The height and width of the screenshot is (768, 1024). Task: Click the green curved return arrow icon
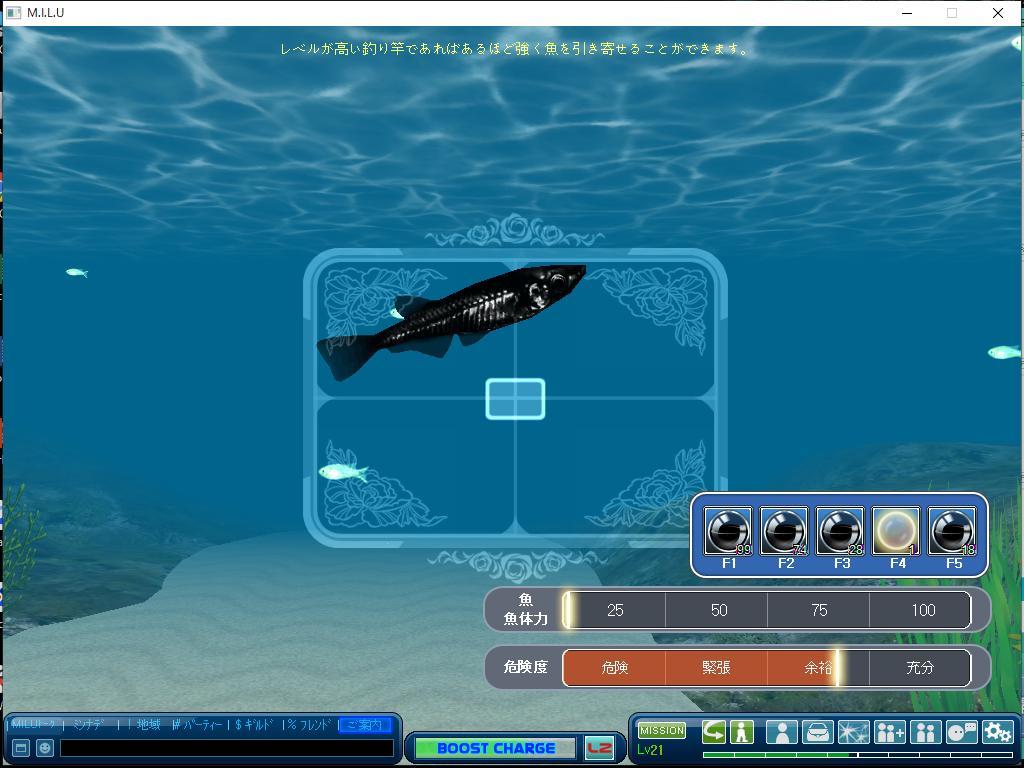[x=713, y=732]
